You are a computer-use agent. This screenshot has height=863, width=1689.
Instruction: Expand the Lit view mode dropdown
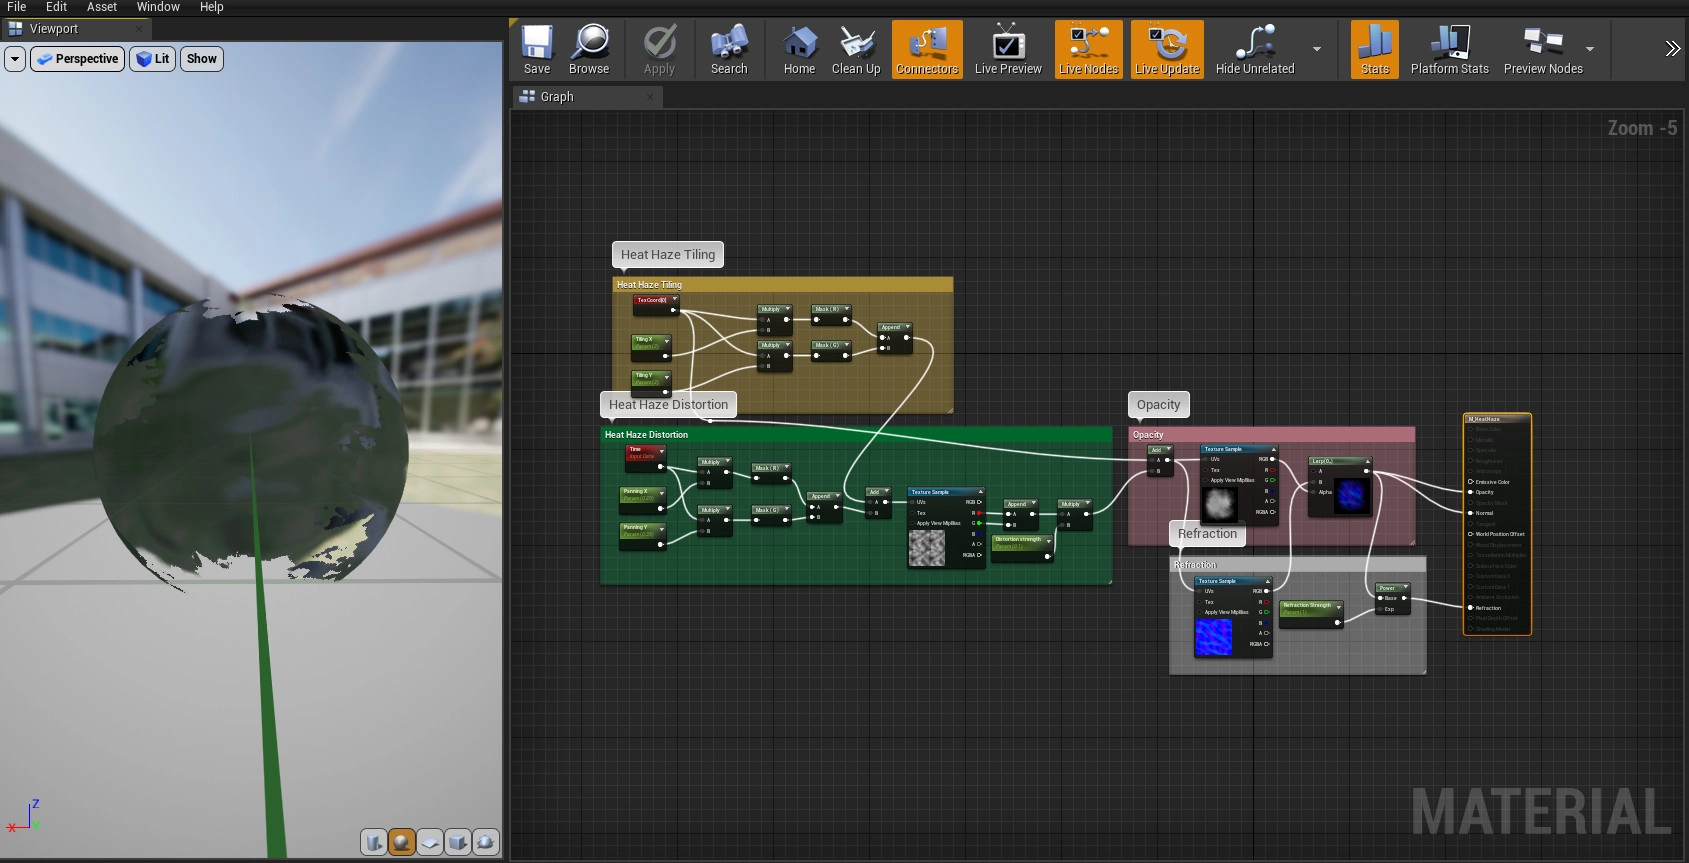click(153, 59)
